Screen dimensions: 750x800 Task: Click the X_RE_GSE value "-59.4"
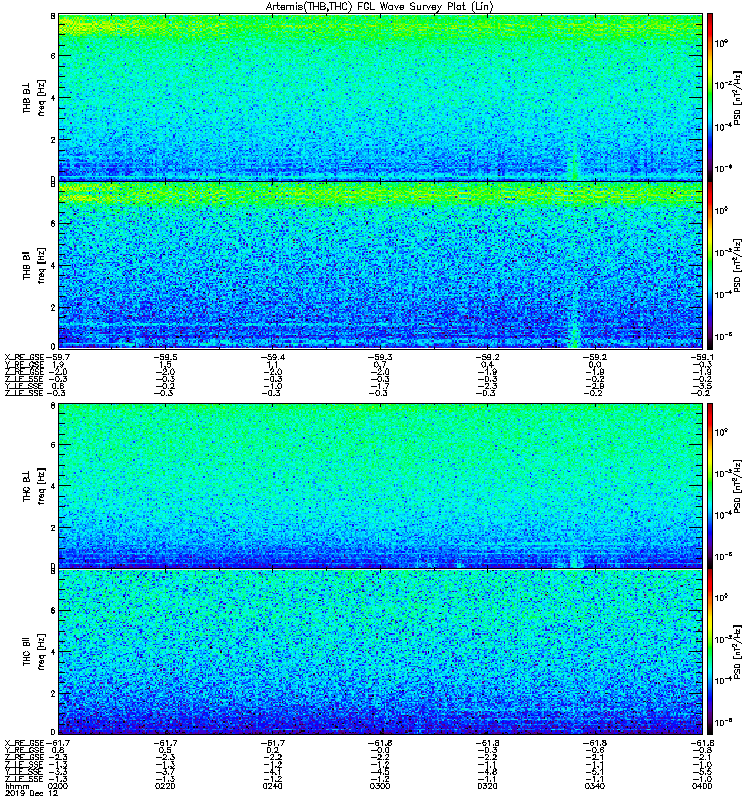click(x=272, y=357)
